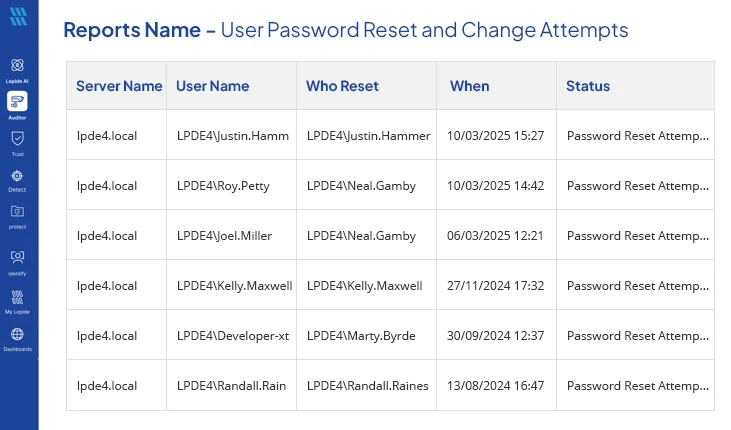Viewport: 731px width, 430px height.
Task: Select the 27/11/2024 17:32 date cell
Action: (x=496, y=285)
